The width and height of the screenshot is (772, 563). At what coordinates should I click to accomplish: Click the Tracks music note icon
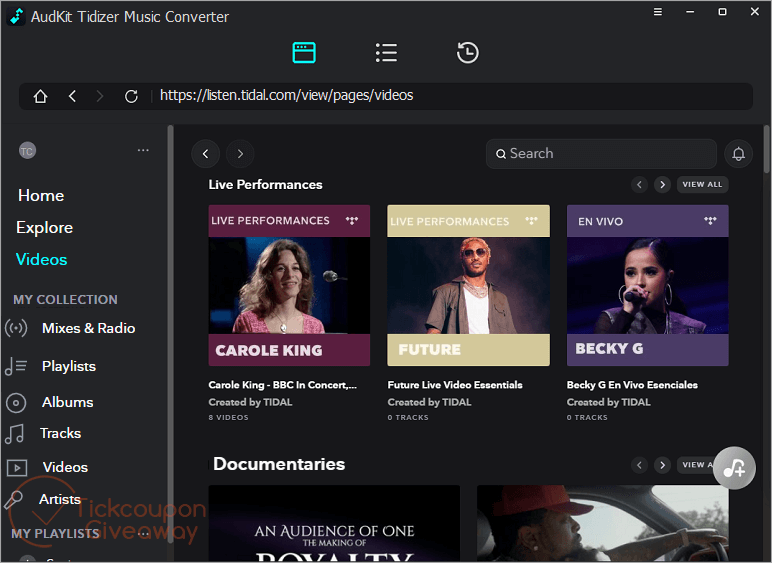[14, 434]
